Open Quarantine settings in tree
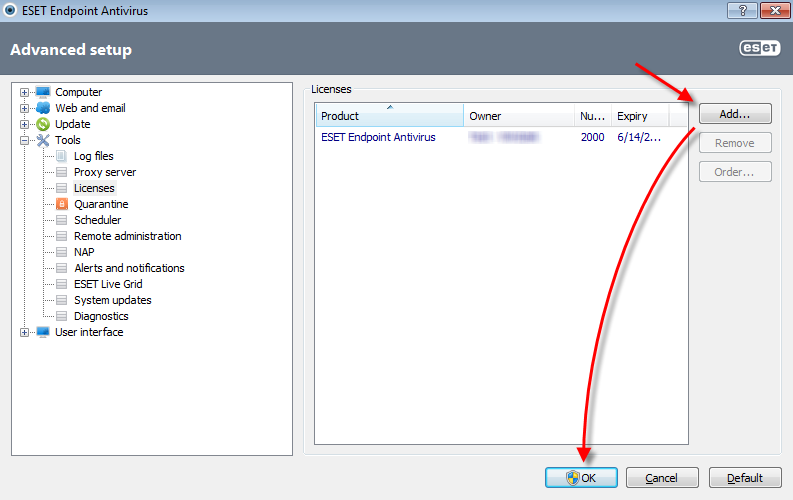 (x=101, y=204)
